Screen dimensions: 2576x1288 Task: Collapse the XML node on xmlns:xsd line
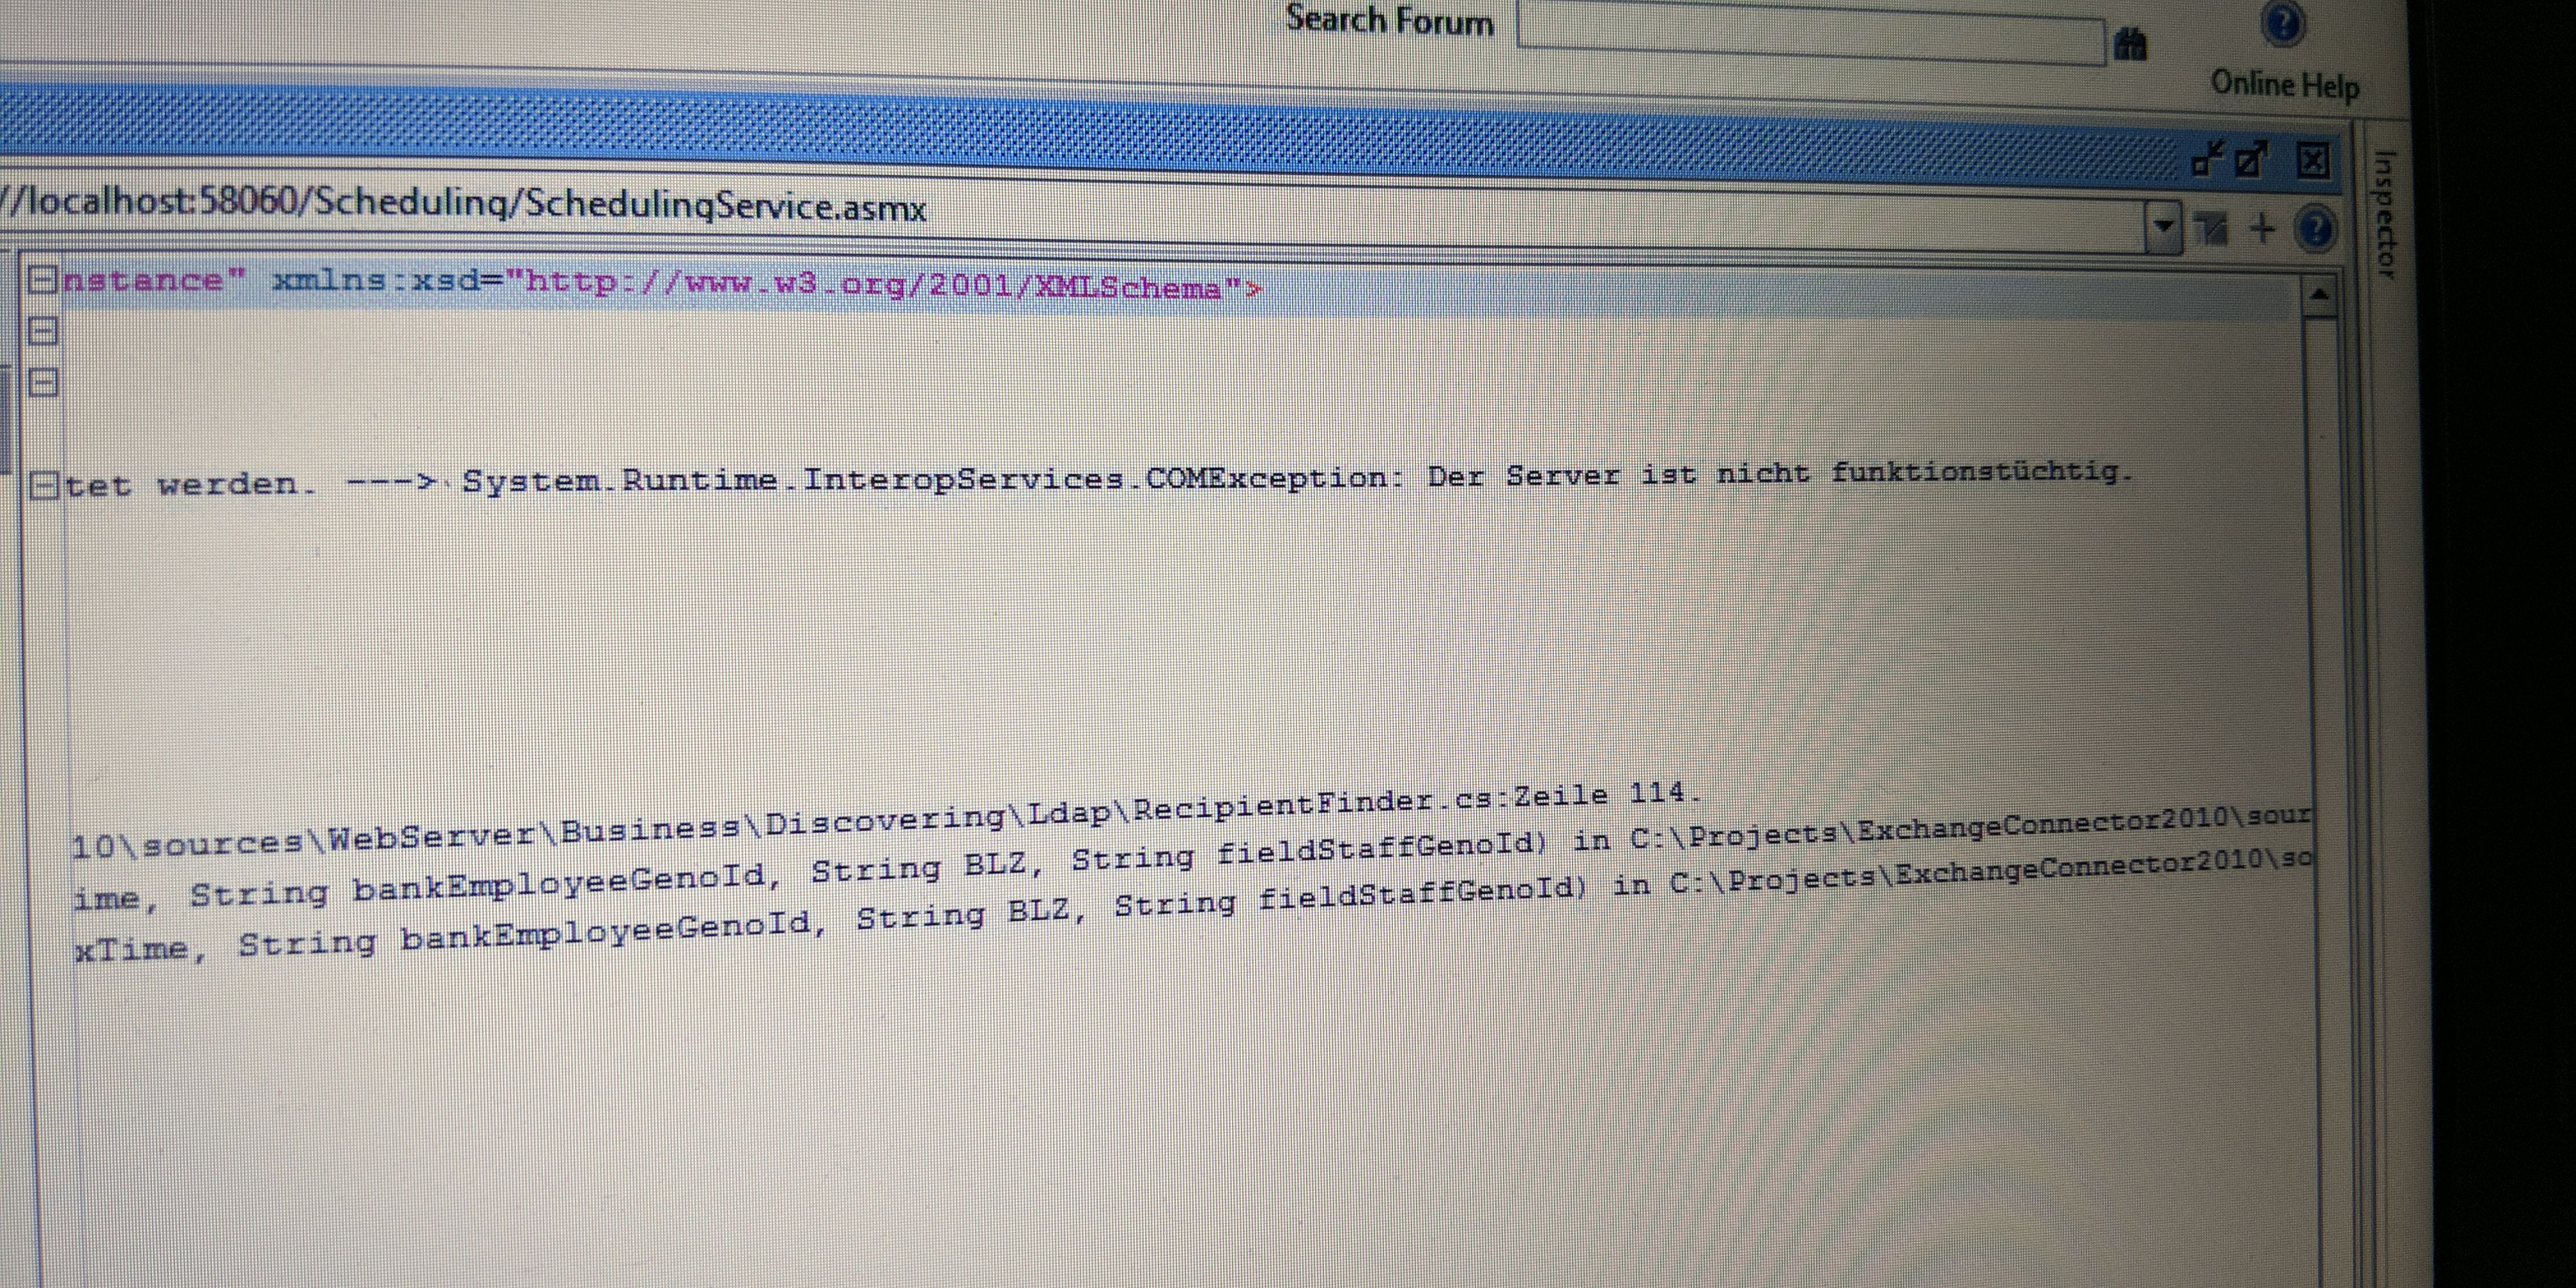(42, 279)
